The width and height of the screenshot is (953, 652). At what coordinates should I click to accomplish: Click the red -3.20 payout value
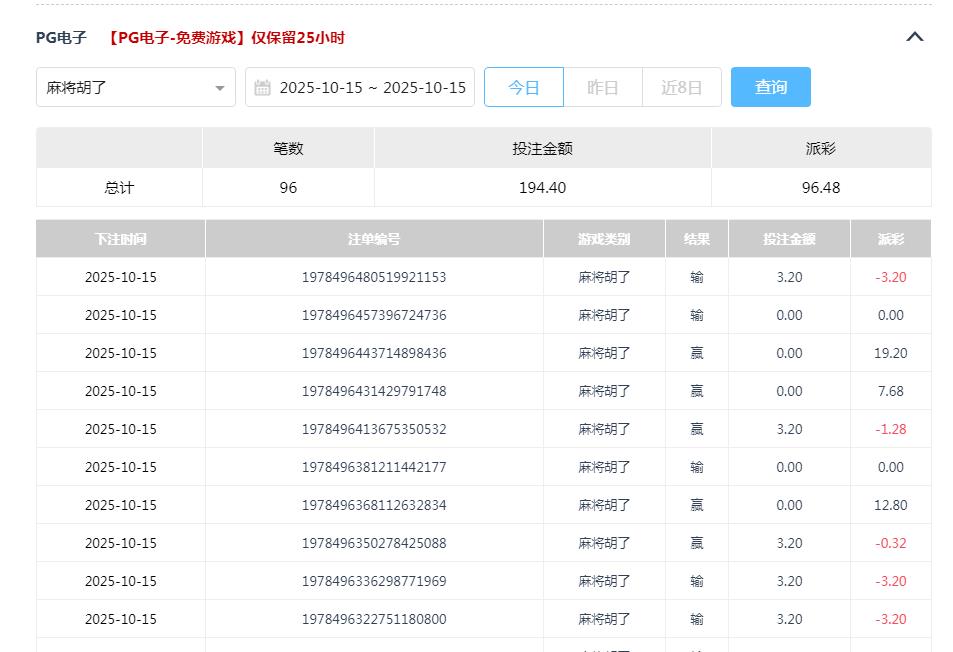pos(890,277)
